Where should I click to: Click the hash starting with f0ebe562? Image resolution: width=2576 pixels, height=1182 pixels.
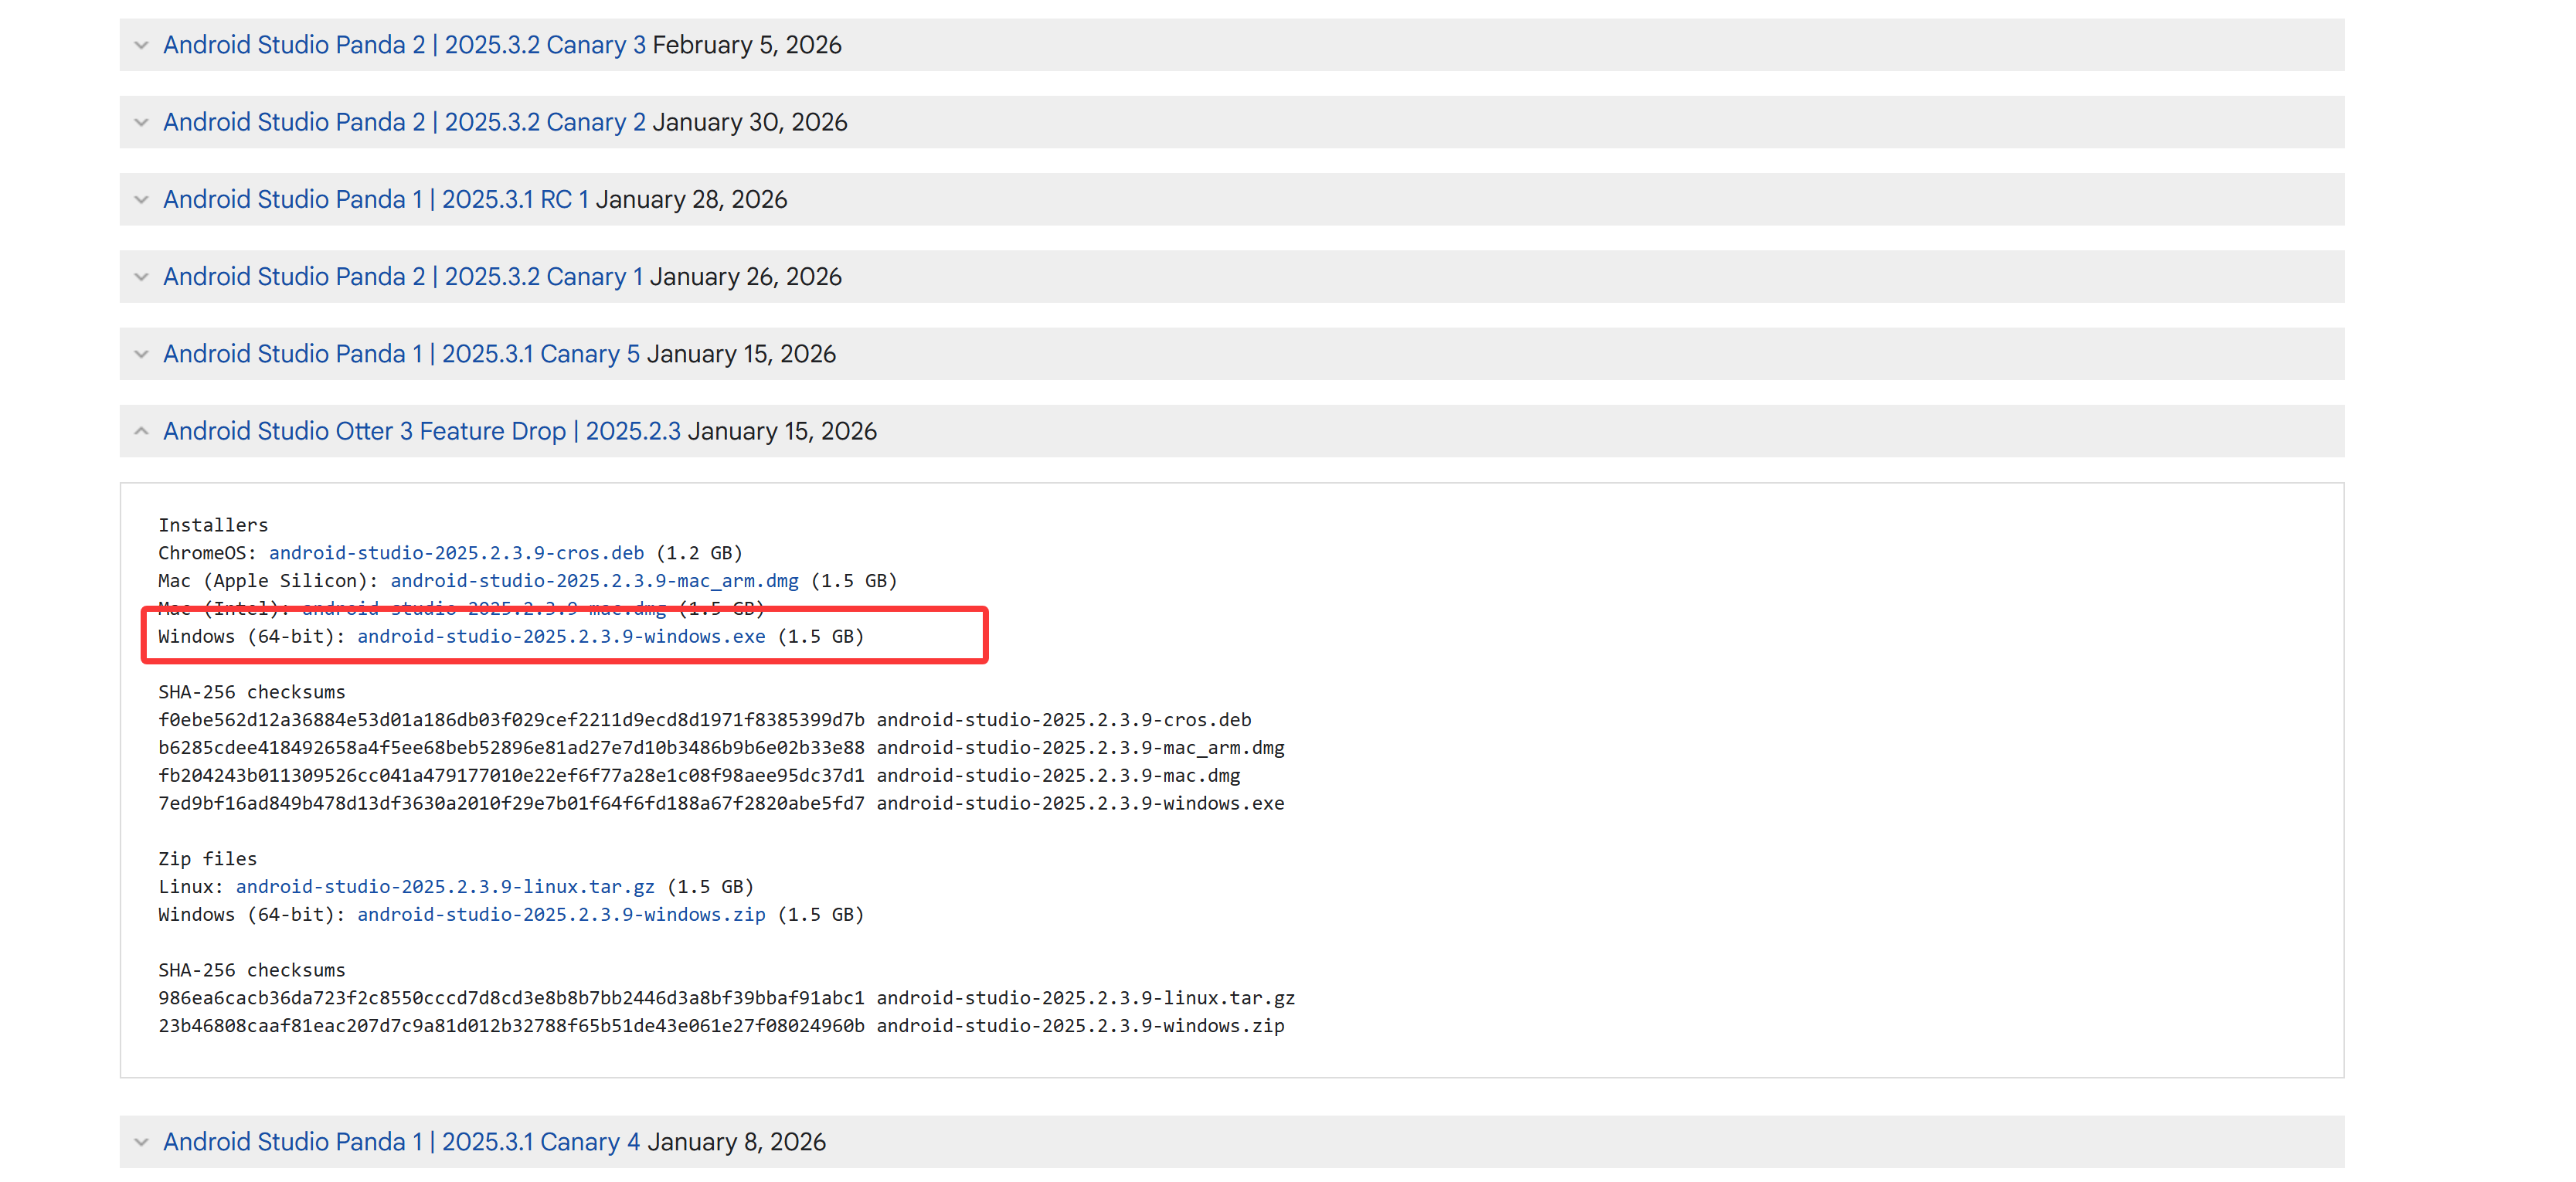[x=511, y=720]
